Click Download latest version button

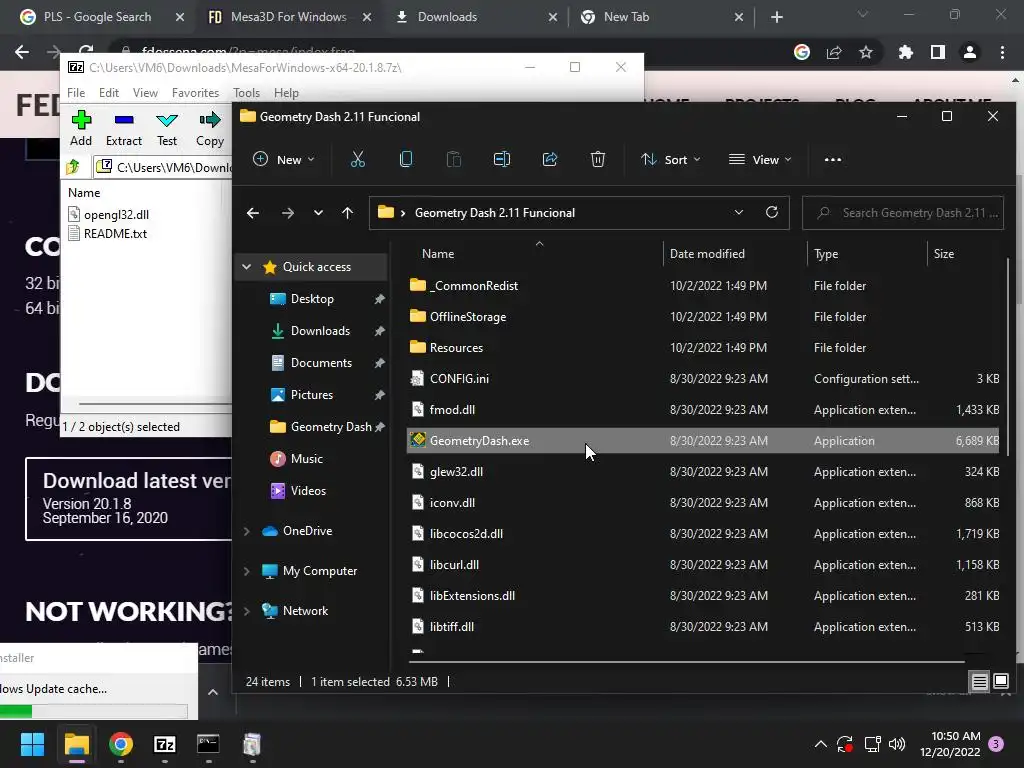129,499
